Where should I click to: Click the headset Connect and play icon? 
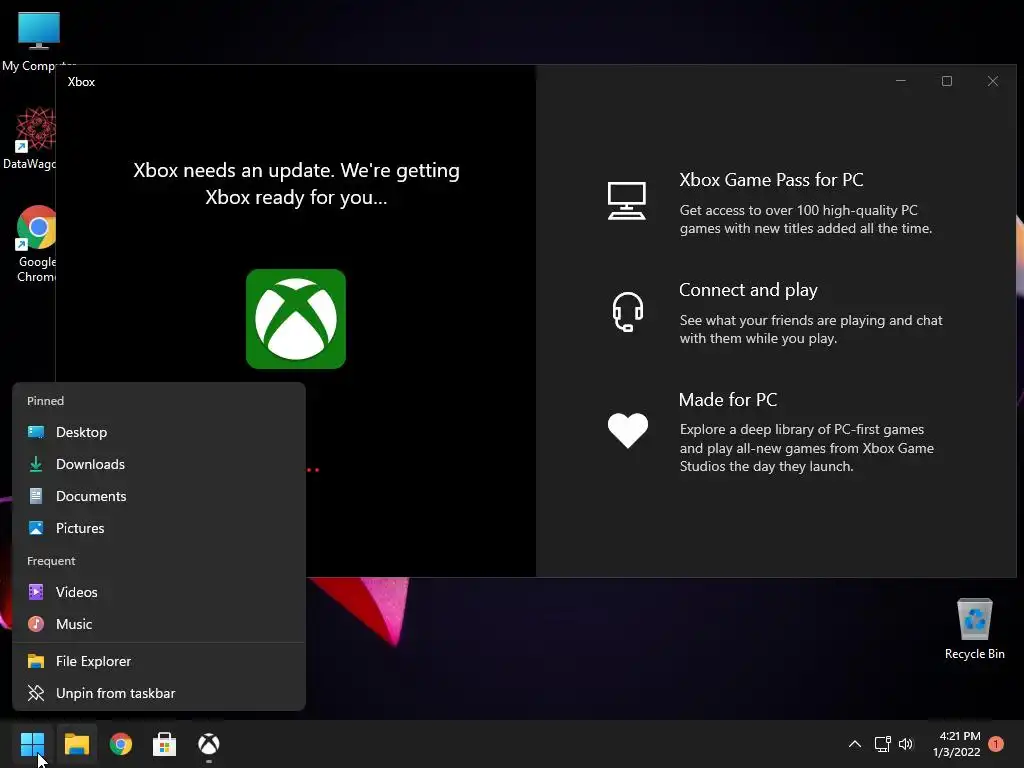[628, 312]
